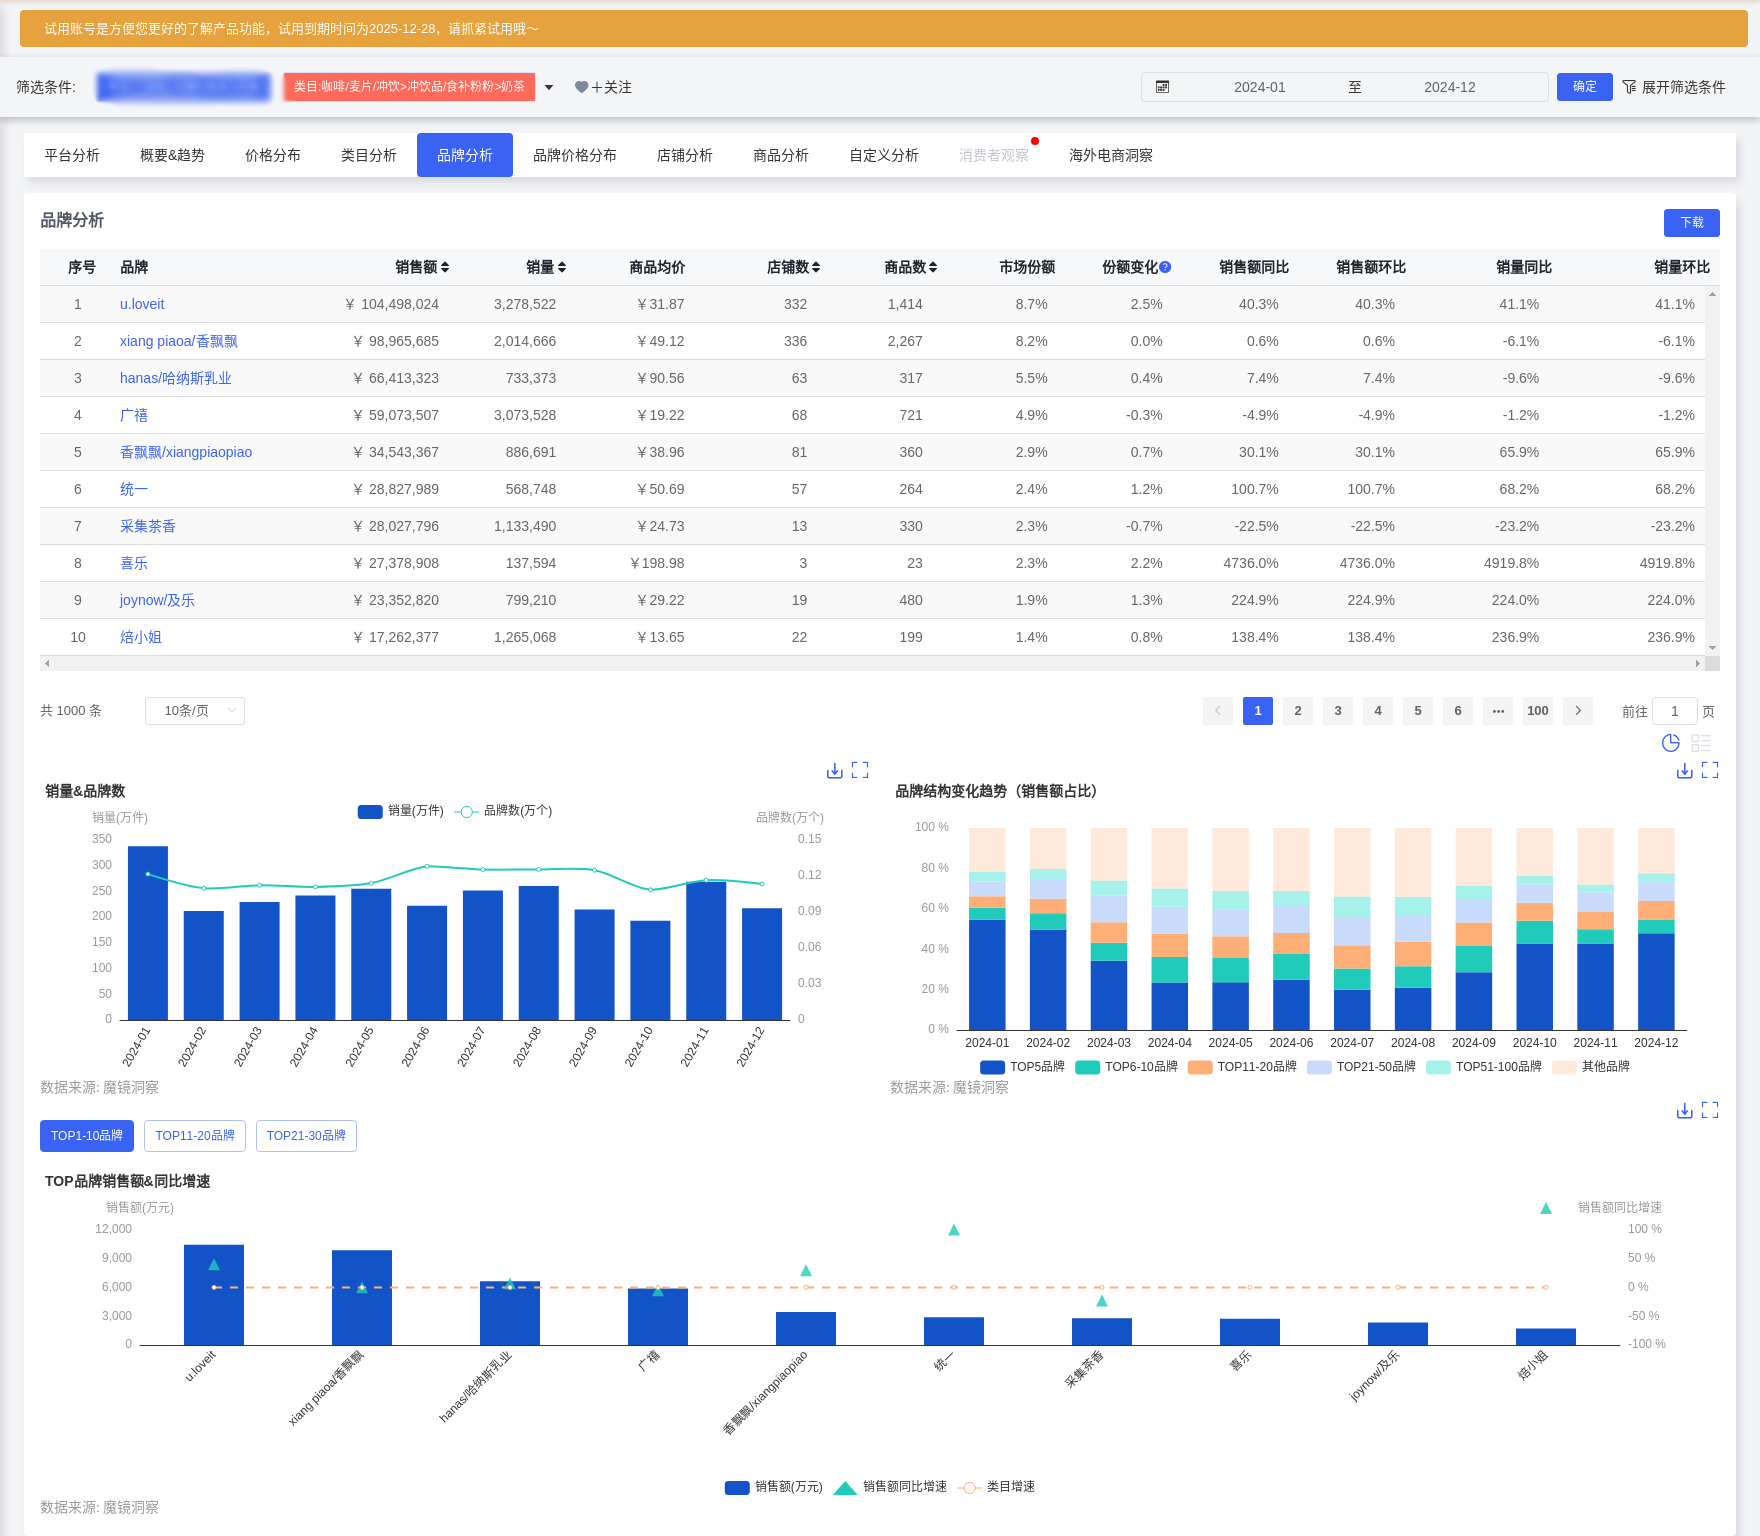Image resolution: width=1760 pixels, height=1536 pixels.
Task: Click table horizontal scrollbar track
Action: [x=872, y=663]
